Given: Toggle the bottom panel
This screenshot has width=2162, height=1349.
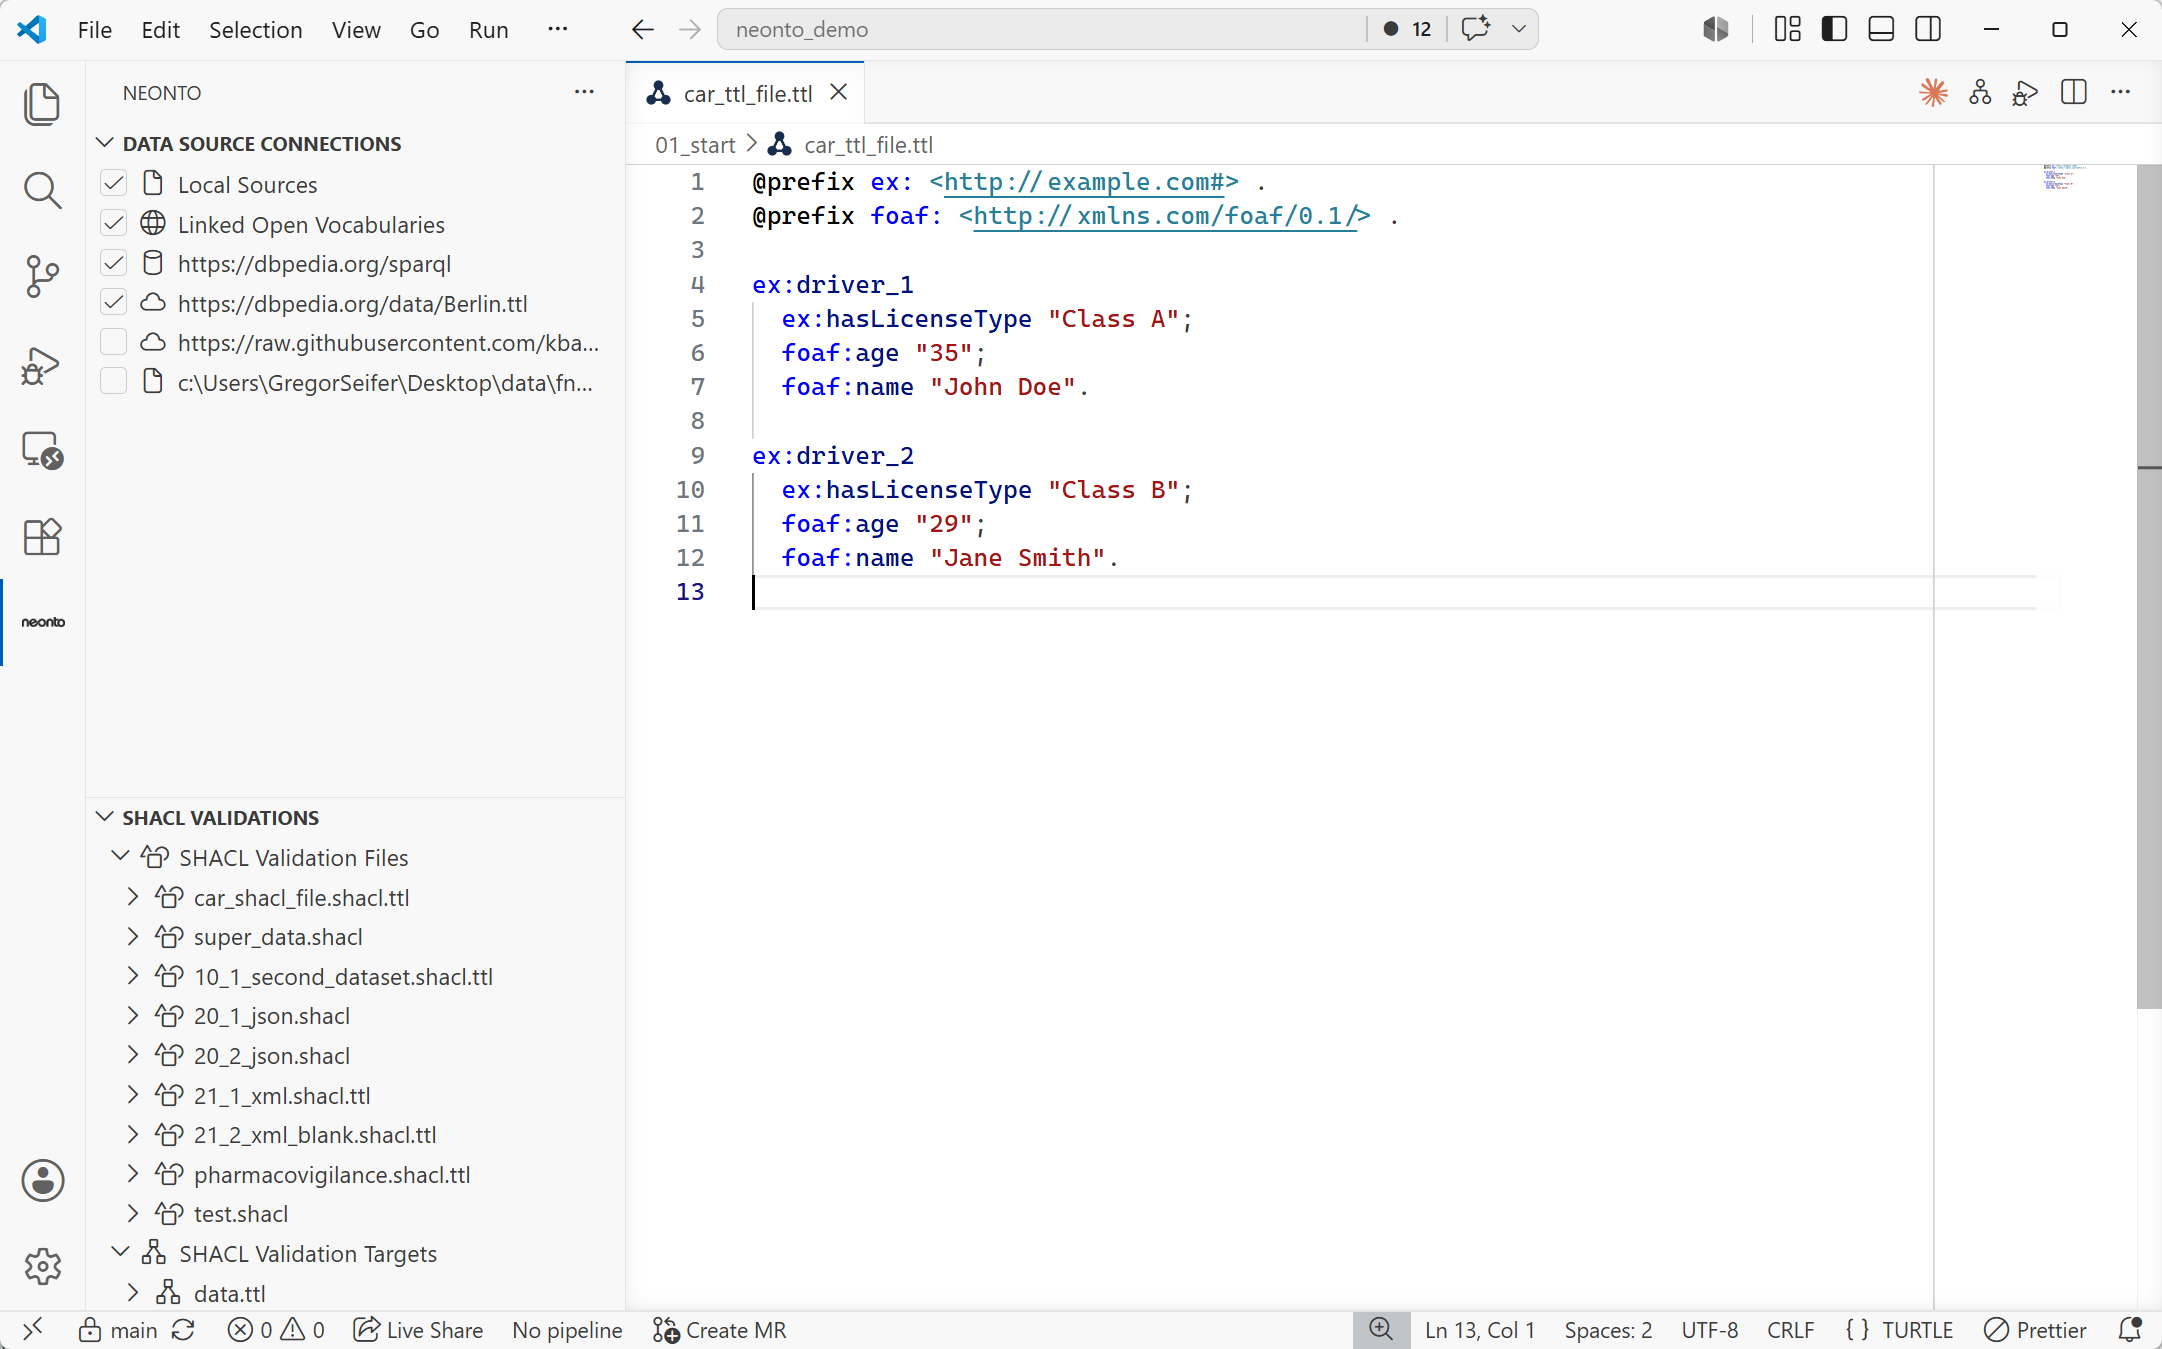Looking at the screenshot, I should click(x=1881, y=29).
